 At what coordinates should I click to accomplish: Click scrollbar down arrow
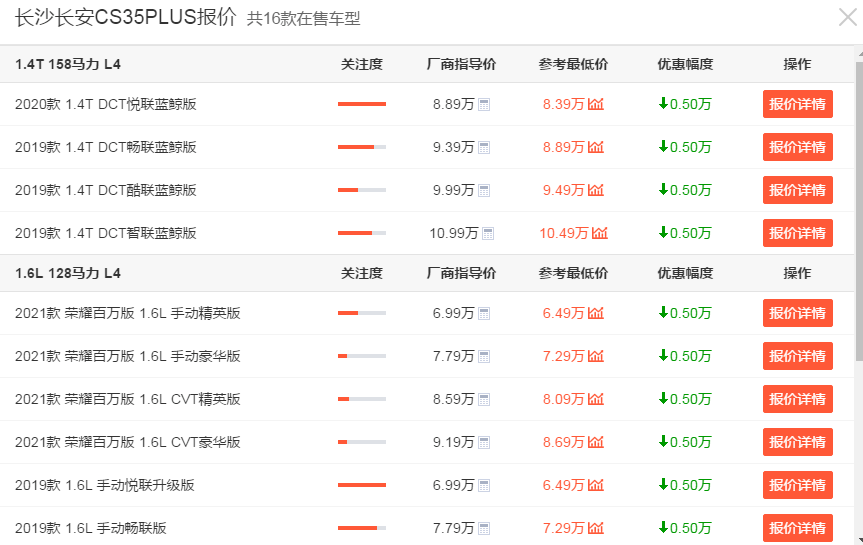tap(860, 540)
